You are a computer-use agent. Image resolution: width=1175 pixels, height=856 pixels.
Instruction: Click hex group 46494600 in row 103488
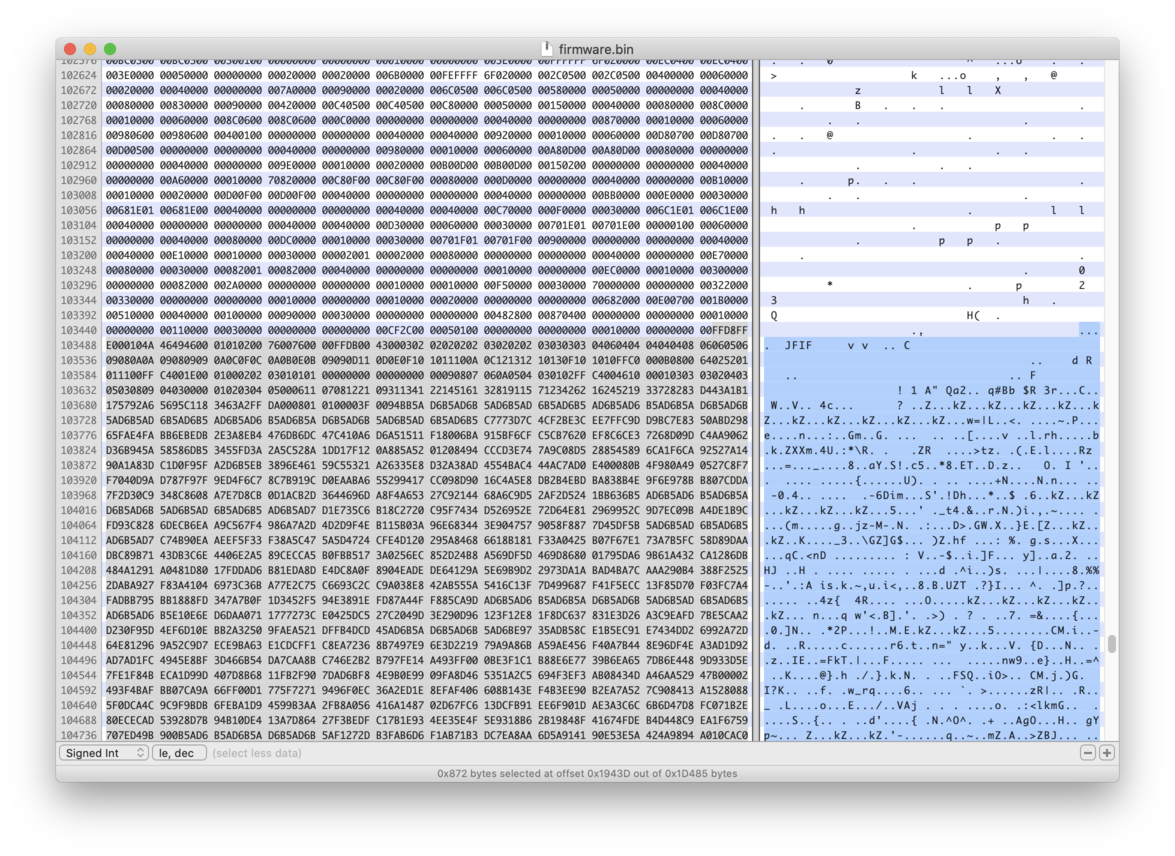tap(184, 346)
